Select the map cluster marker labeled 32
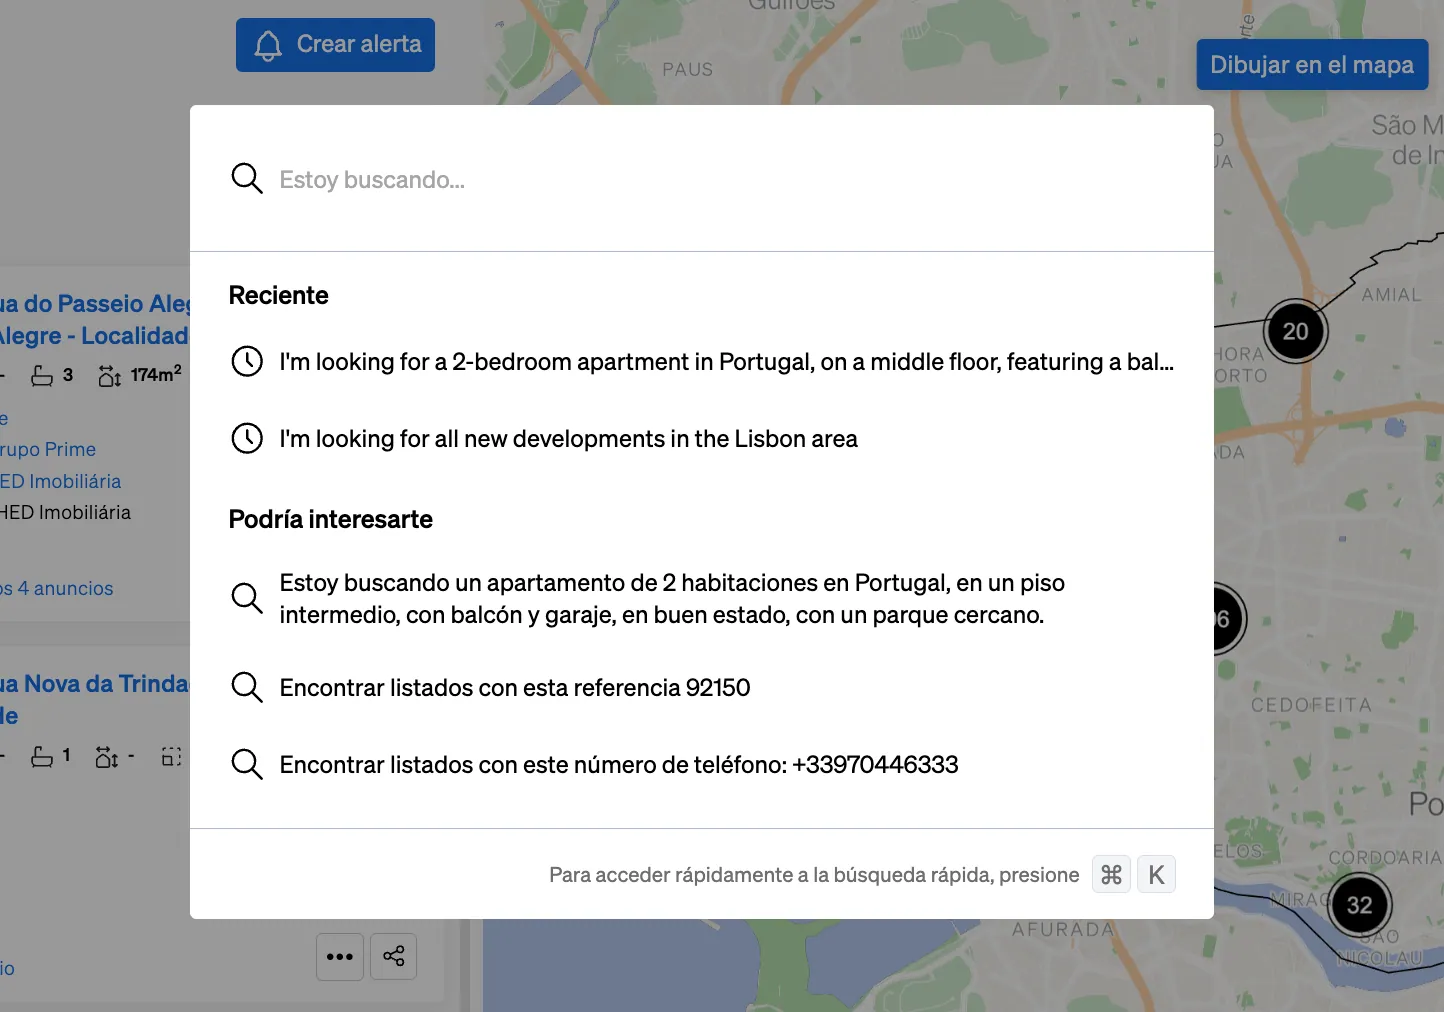The width and height of the screenshot is (1444, 1012). click(1359, 905)
